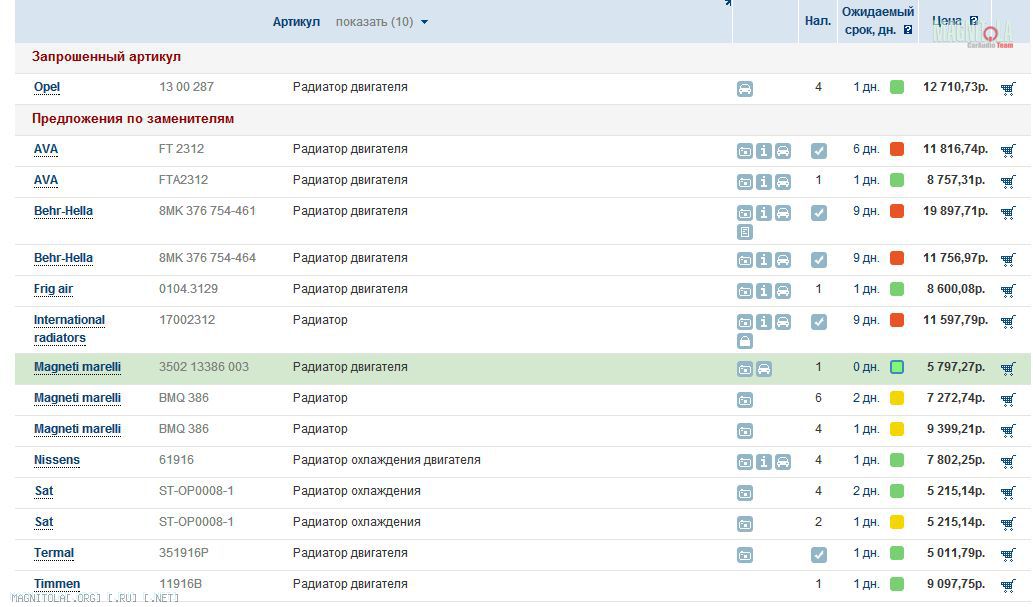The image size is (1033, 607).
Task: Click the 'Предложения по заменителям' section heading
Action: (x=133, y=119)
